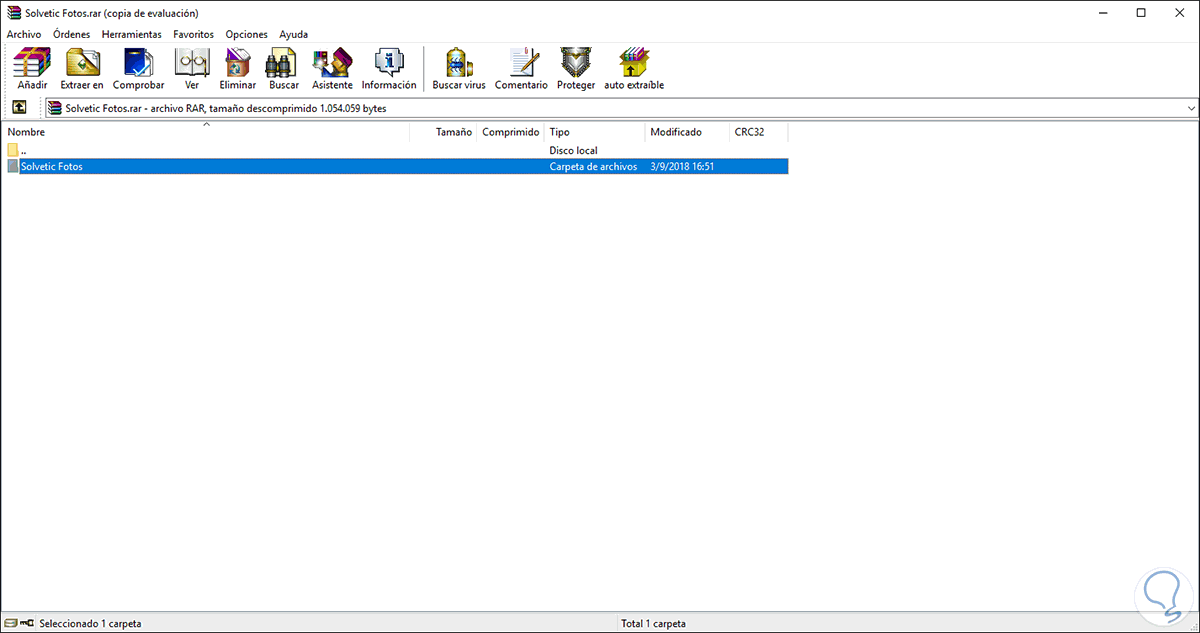Click the Extraer en toolbar icon
This screenshot has width=1200, height=633.
coord(82,62)
